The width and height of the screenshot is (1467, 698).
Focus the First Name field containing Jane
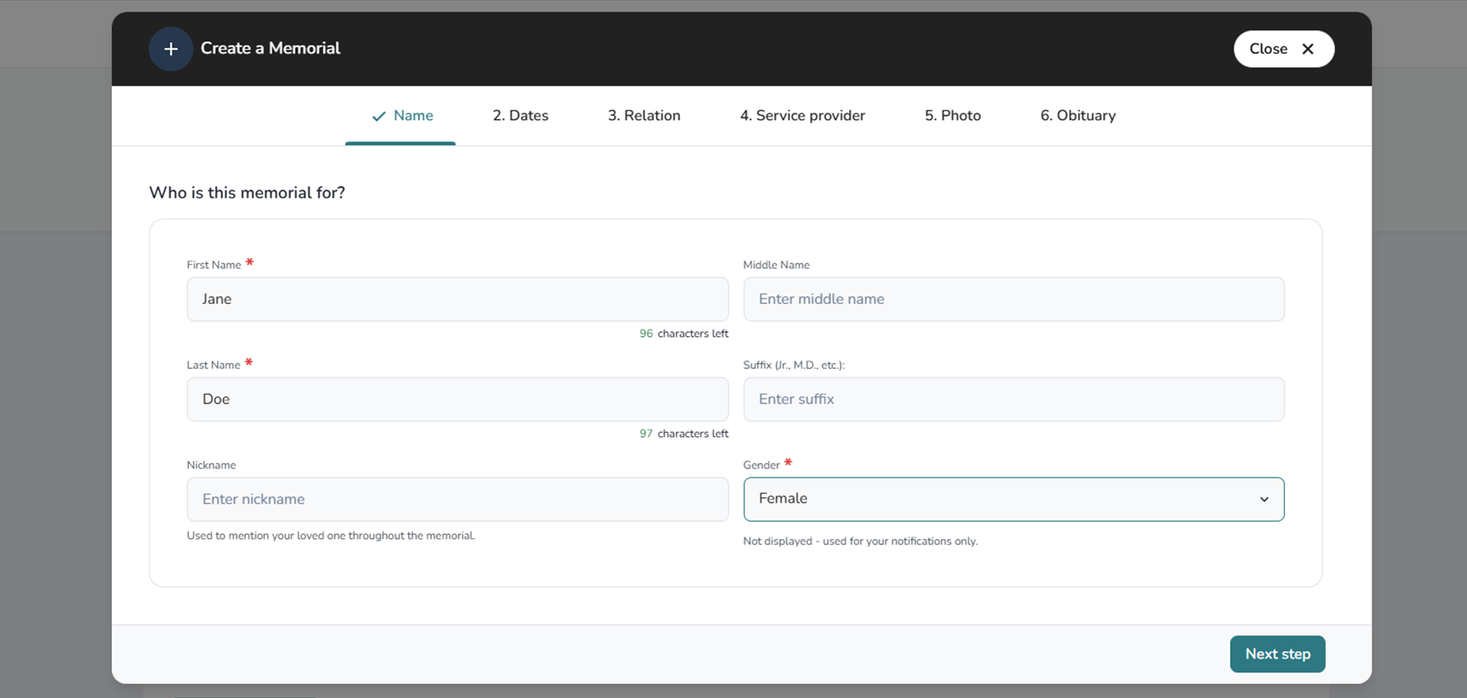[457, 299]
